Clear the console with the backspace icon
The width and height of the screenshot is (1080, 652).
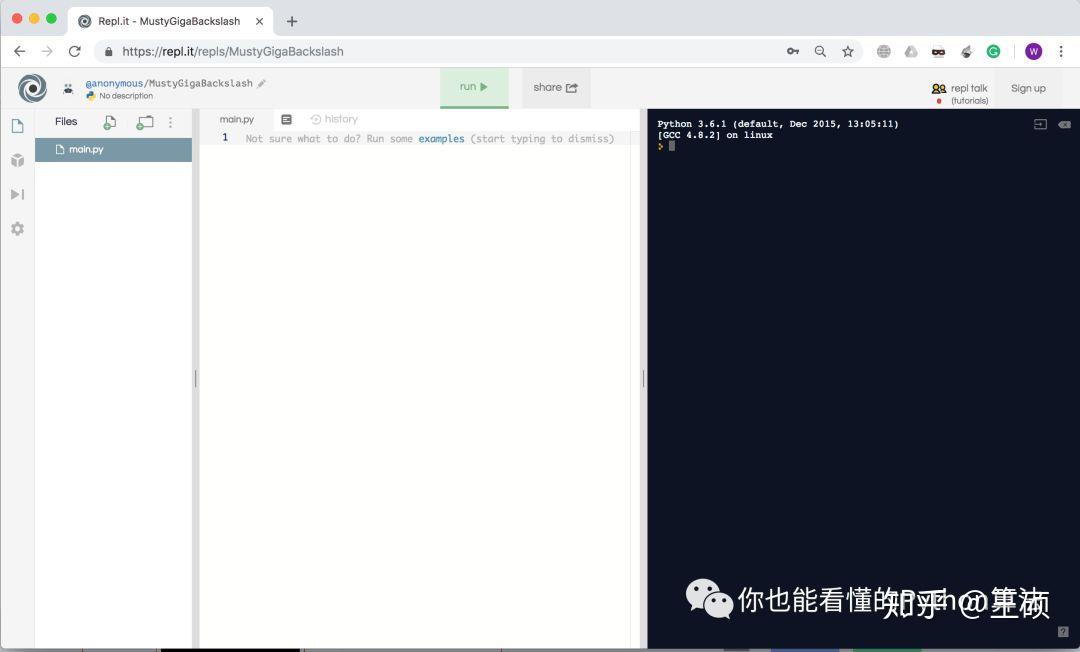tap(1064, 124)
